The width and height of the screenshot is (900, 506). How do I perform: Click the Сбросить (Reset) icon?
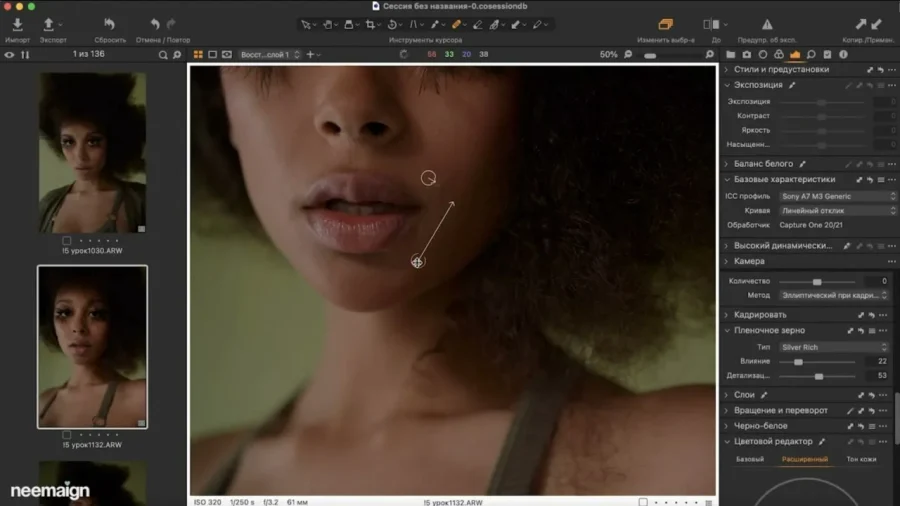[109, 24]
